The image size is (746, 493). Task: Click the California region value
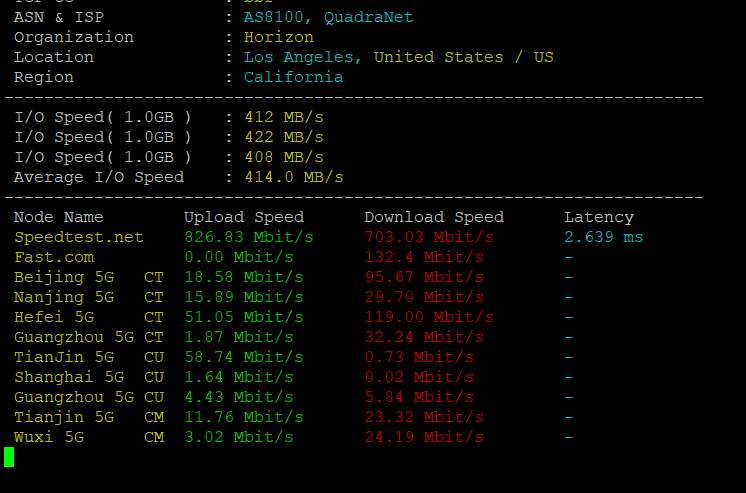coord(294,77)
